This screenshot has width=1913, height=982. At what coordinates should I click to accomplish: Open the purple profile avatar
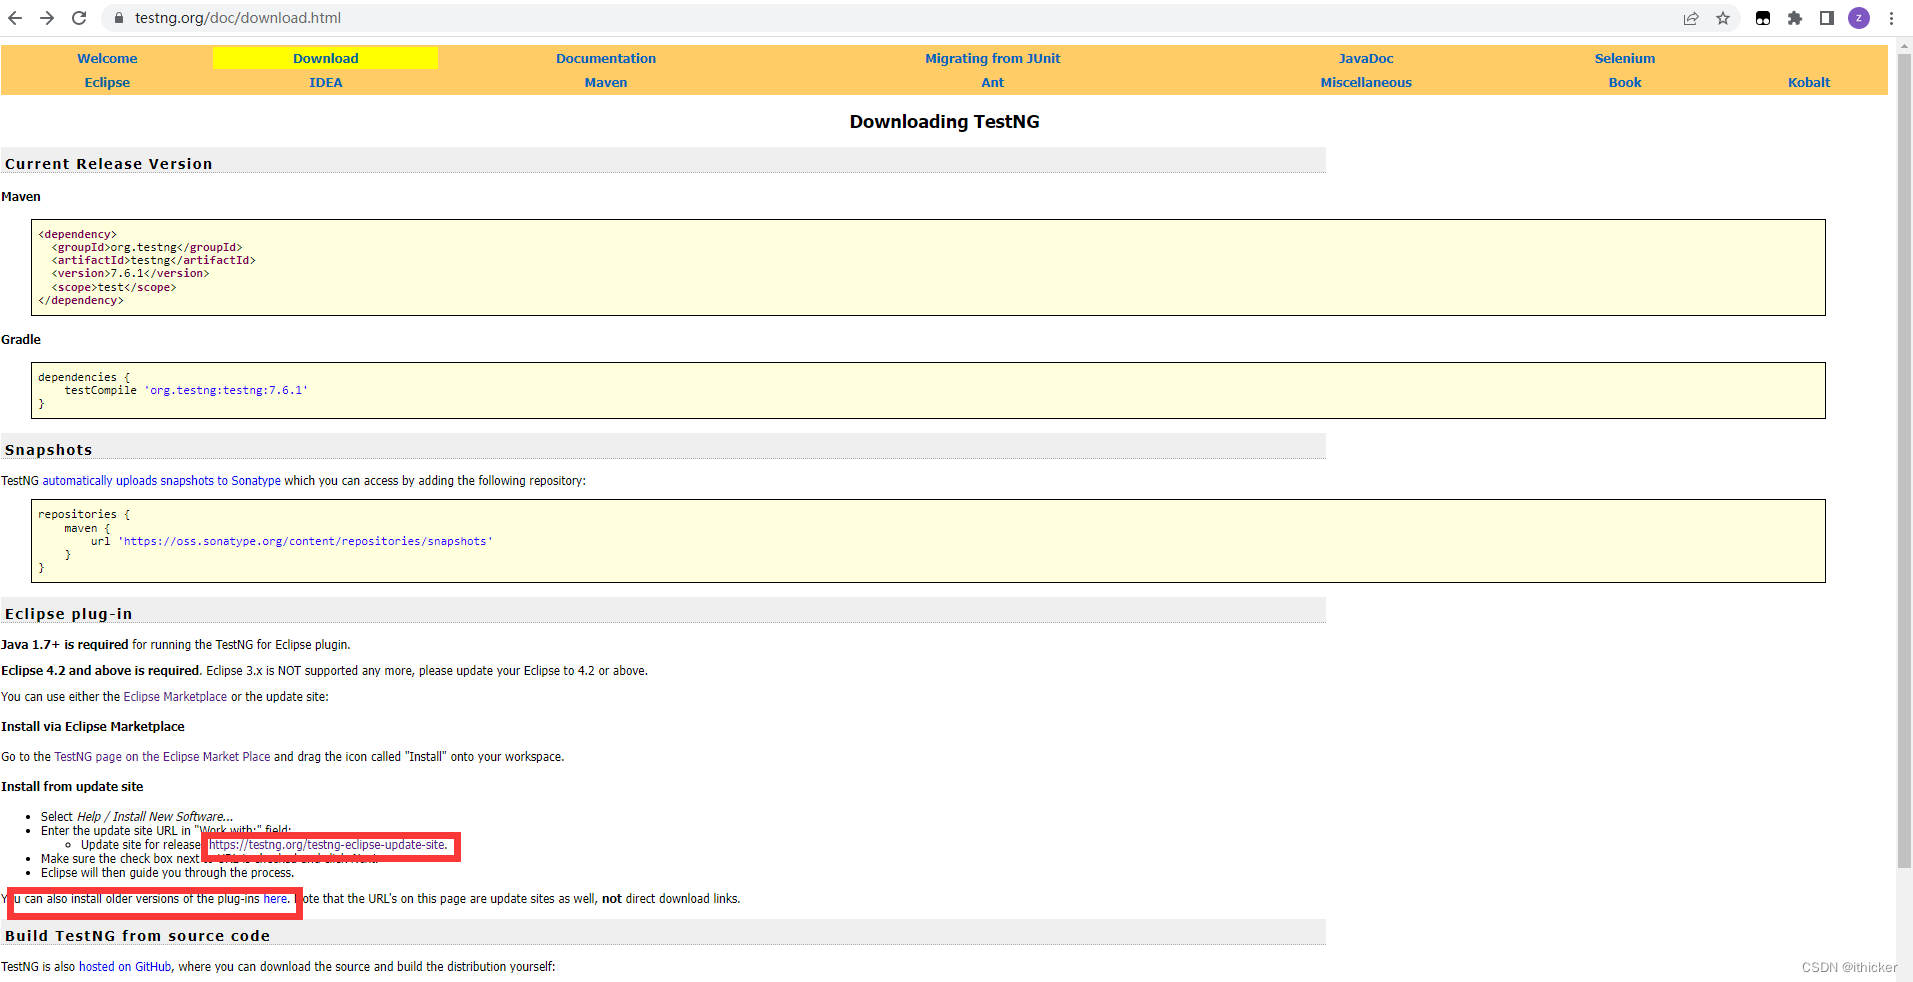1859,18
